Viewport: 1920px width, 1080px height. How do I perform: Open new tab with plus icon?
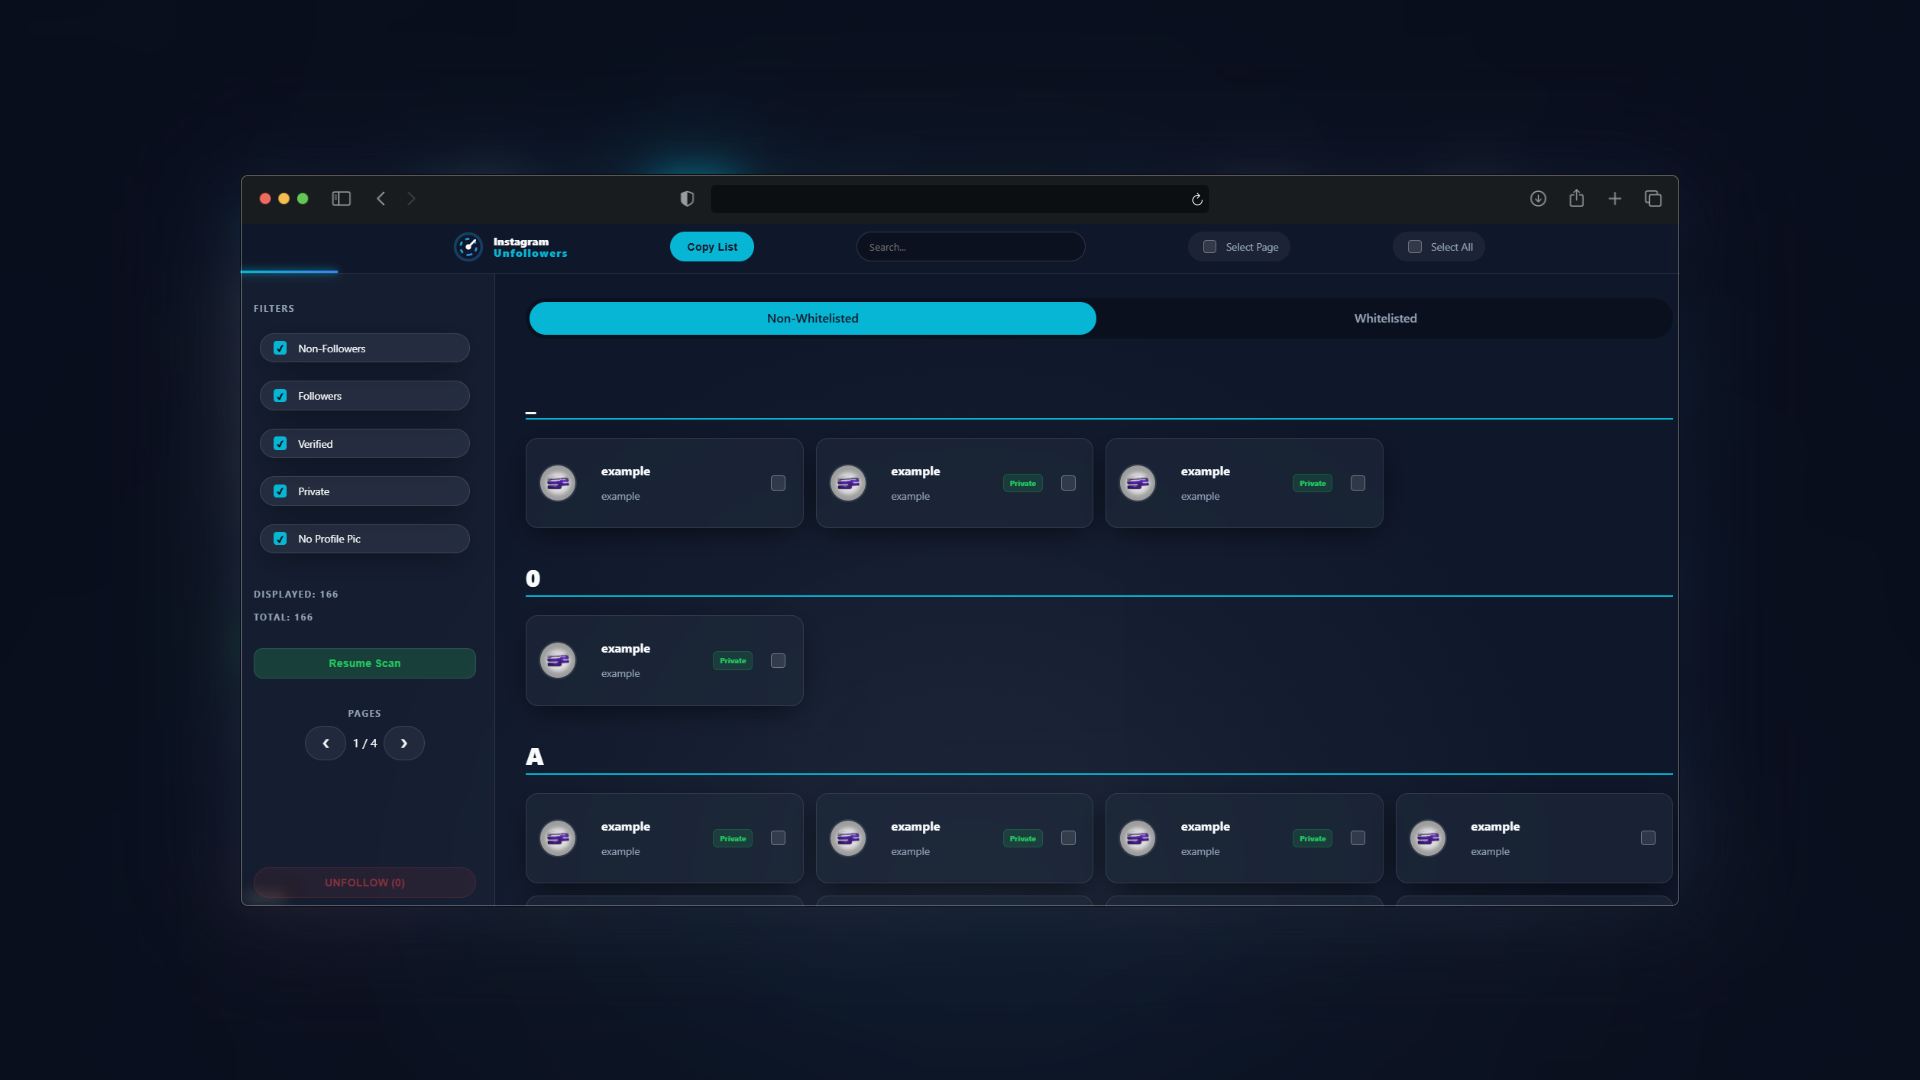click(x=1615, y=199)
